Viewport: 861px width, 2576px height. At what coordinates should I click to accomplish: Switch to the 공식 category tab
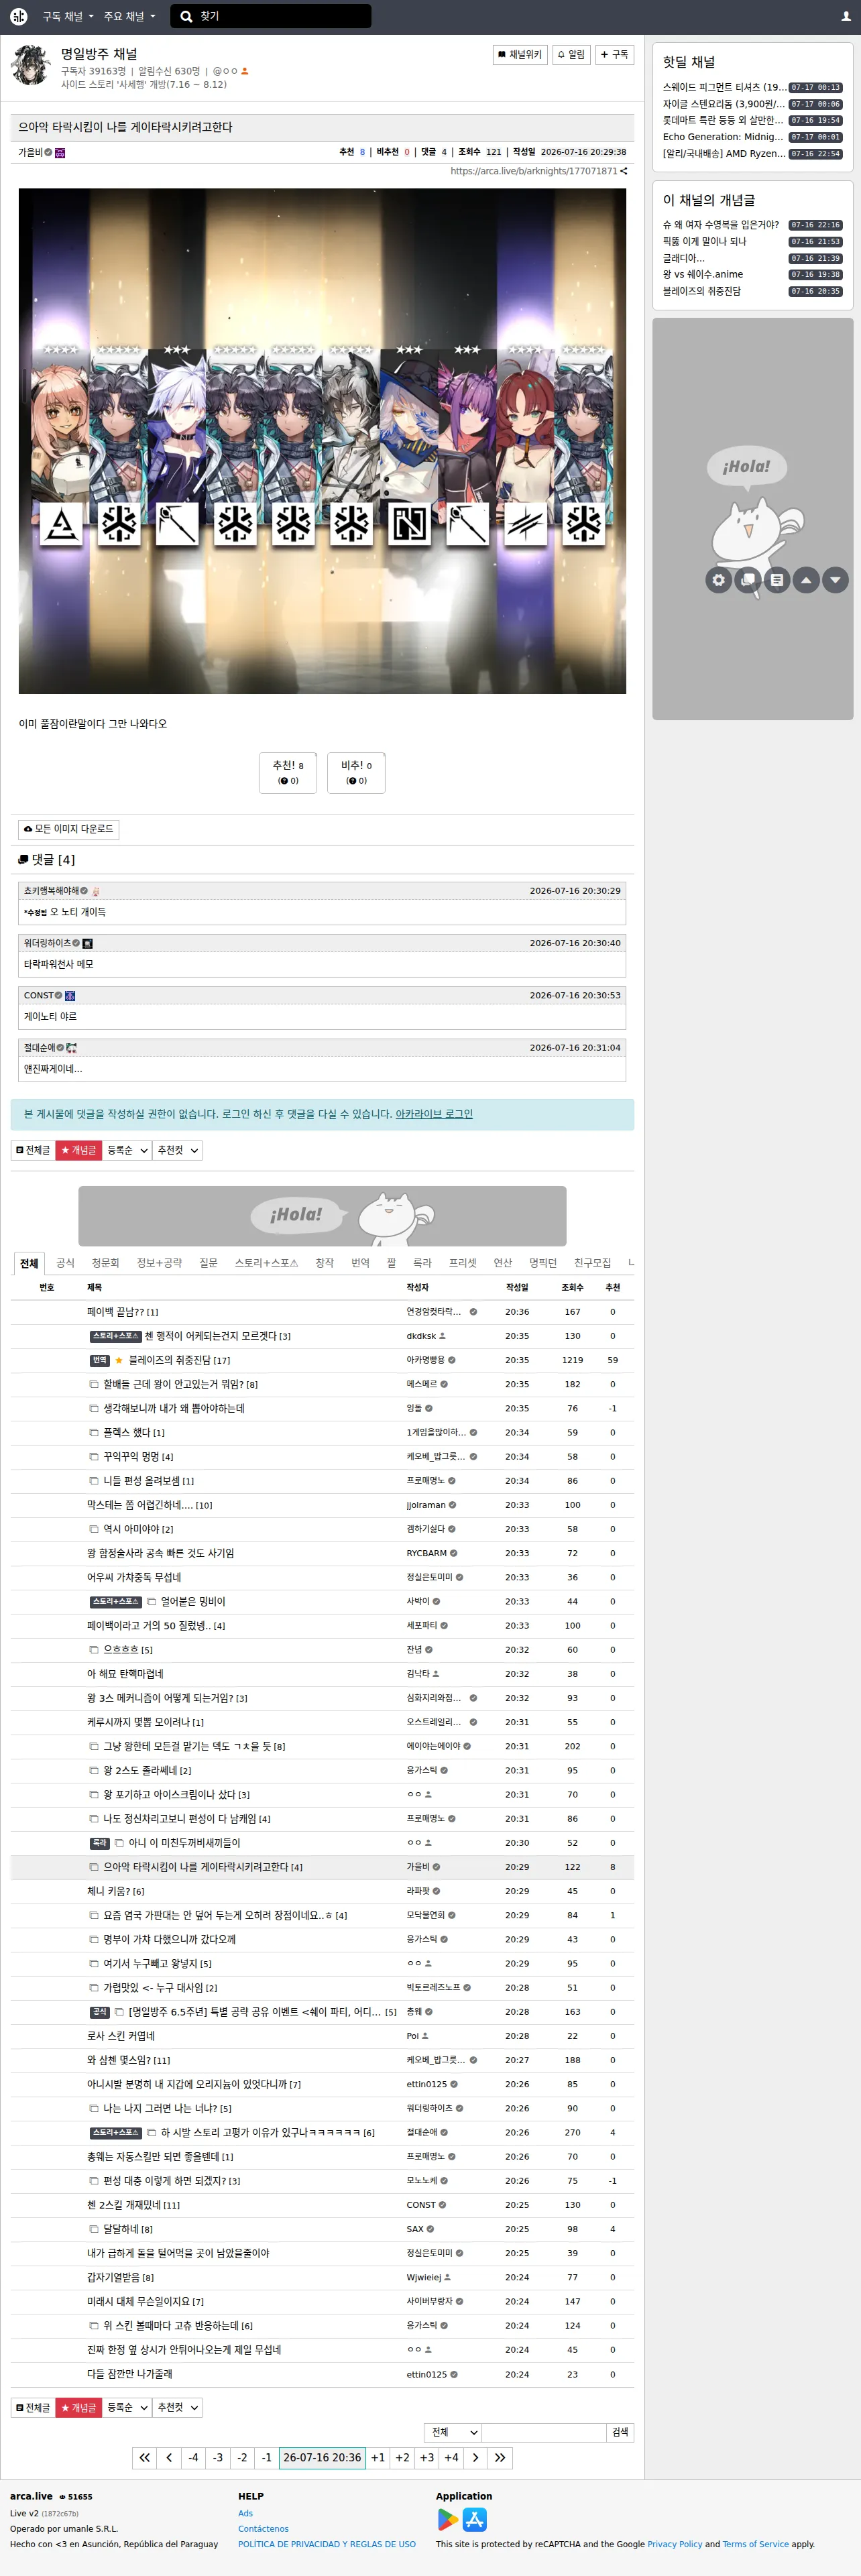[x=65, y=1263]
